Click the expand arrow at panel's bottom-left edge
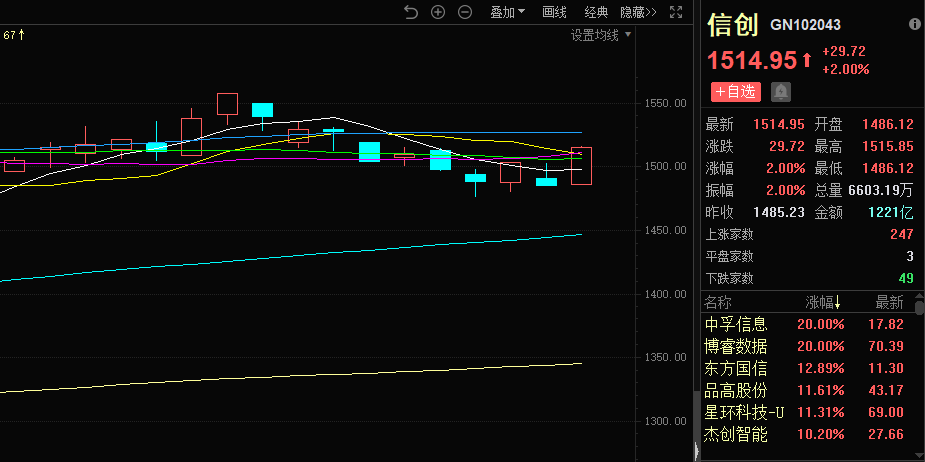925x462 pixels. click(x=697, y=452)
